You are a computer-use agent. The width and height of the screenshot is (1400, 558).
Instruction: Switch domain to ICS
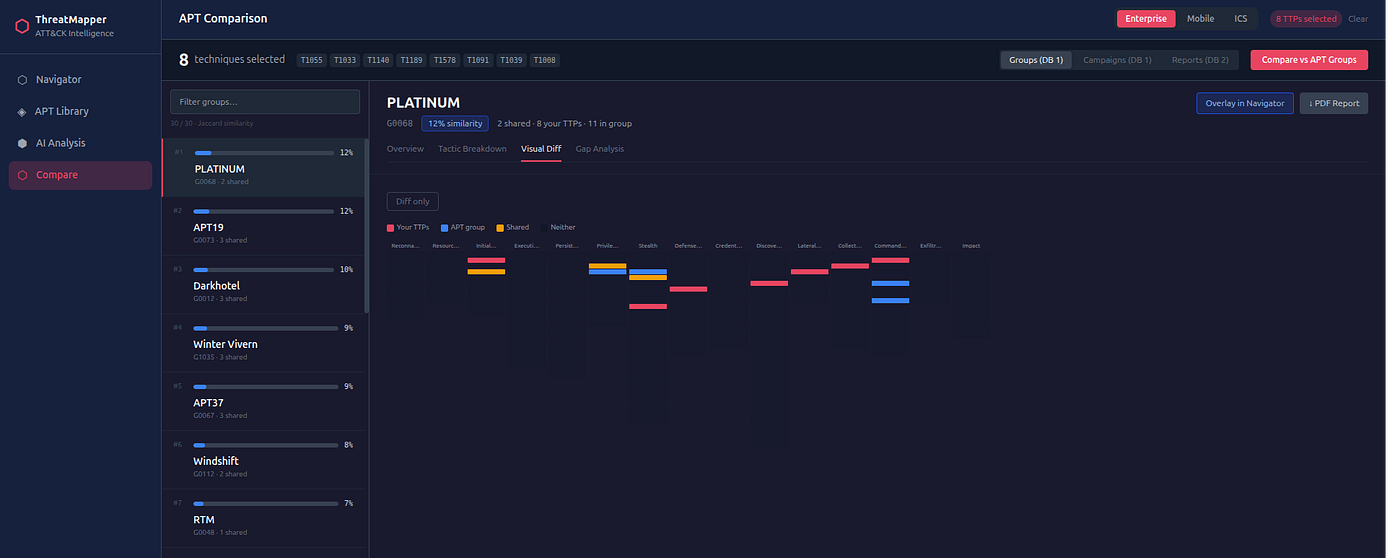(x=1240, y=19)
